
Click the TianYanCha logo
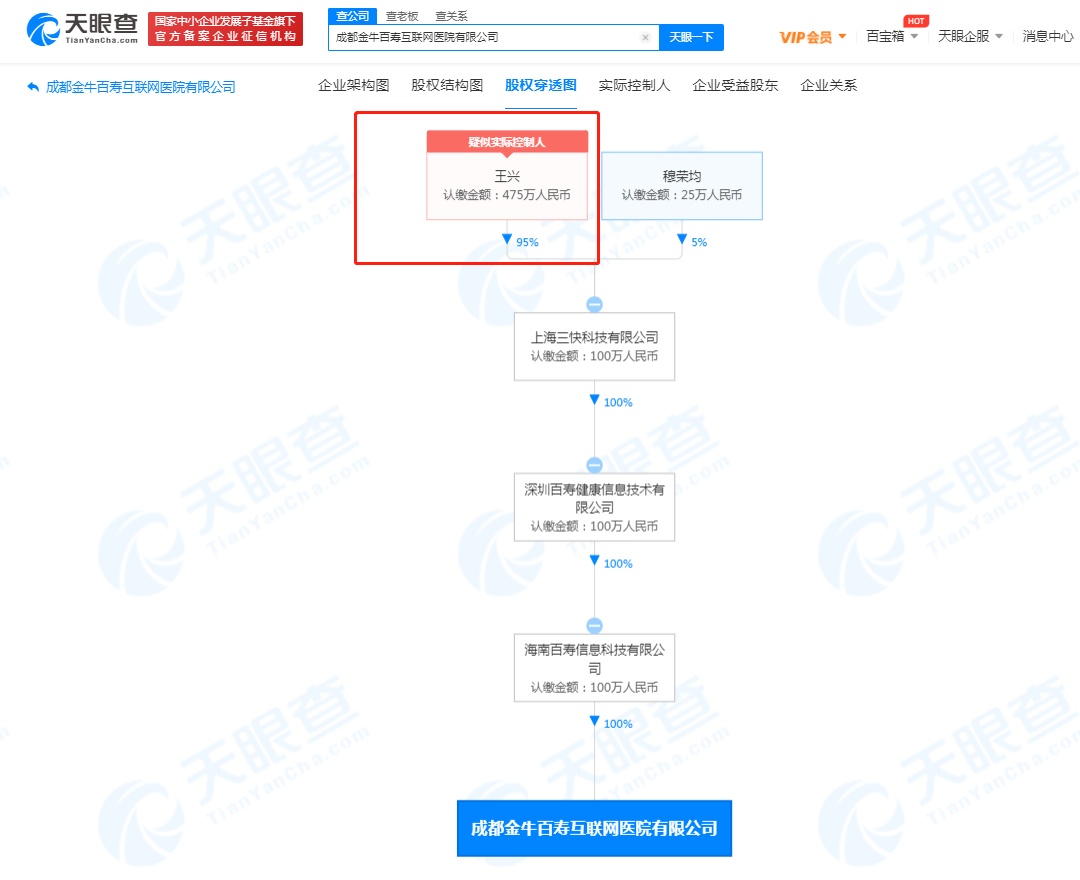coord(82,29)
